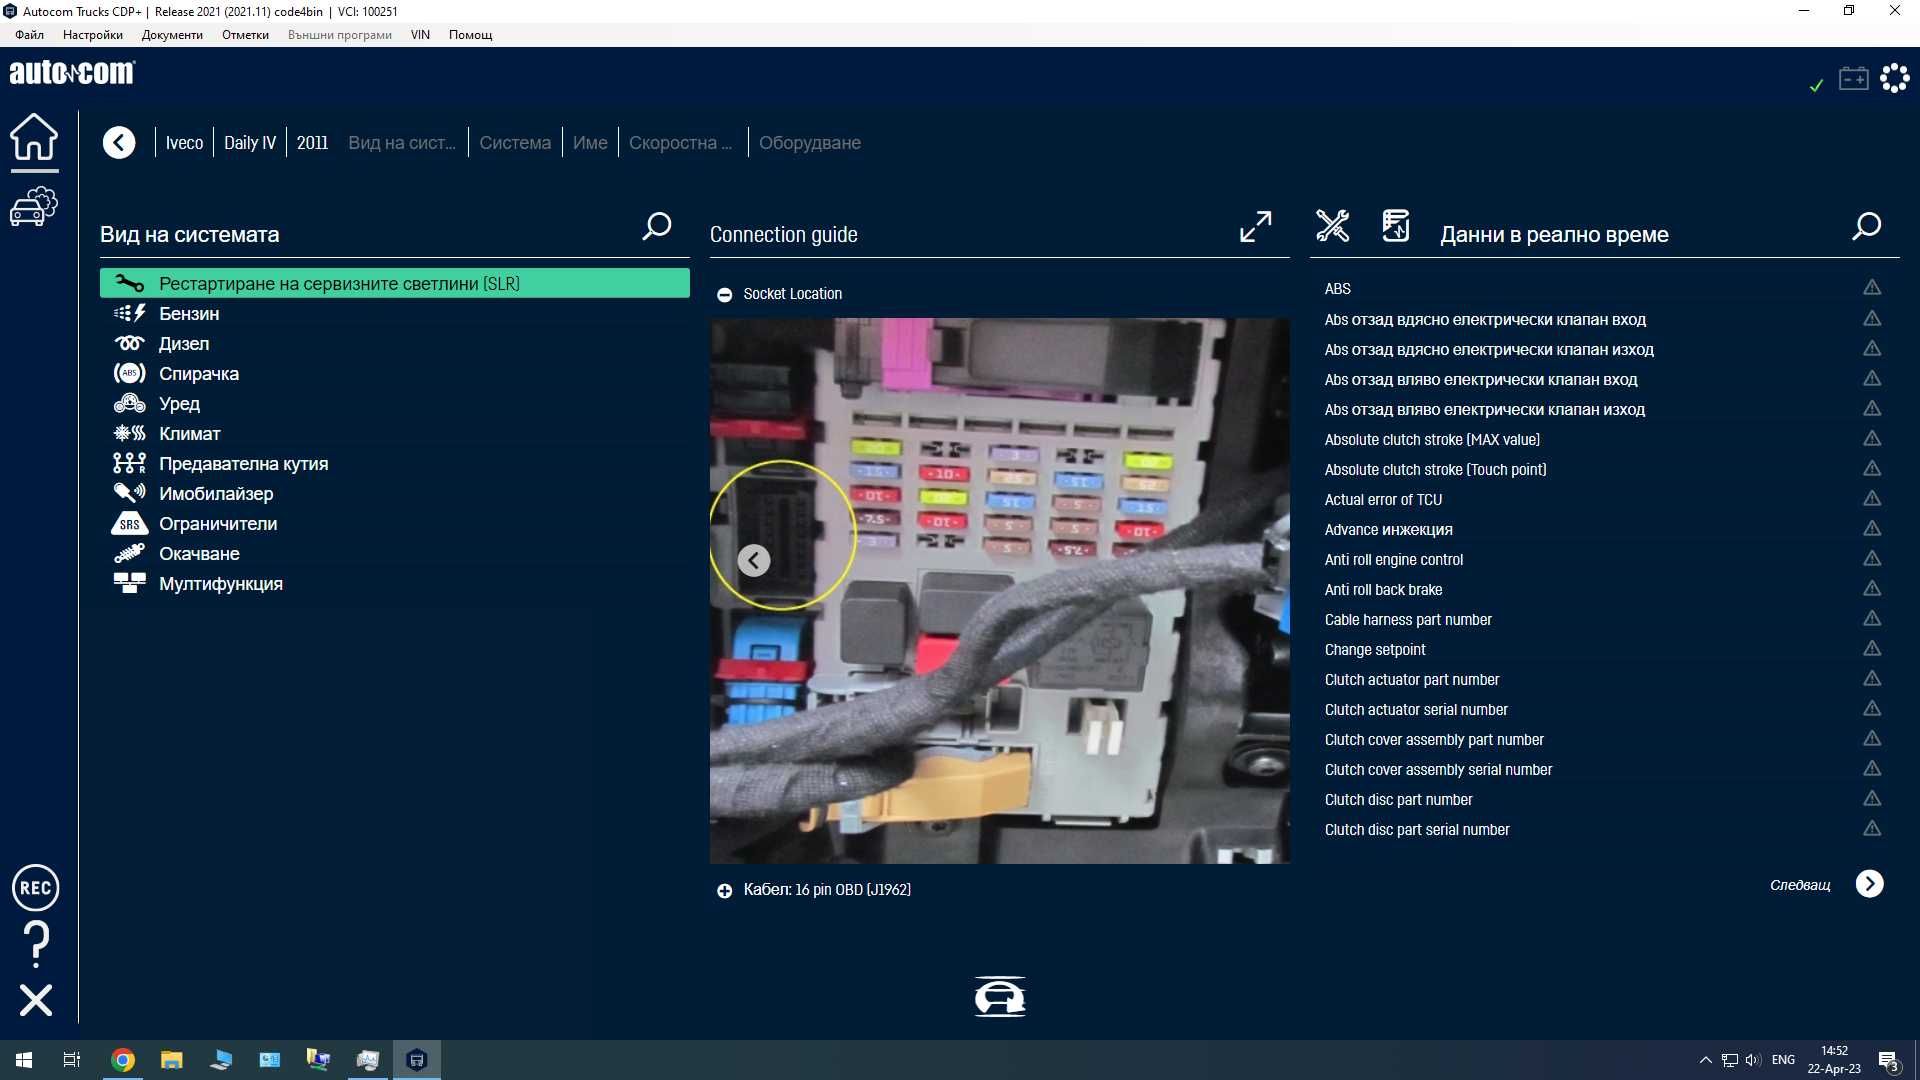Viewport: 1920px width, 1080px height.
Task: Expand the Connection guide to fullscreen
Action: tap(1255, 226)
